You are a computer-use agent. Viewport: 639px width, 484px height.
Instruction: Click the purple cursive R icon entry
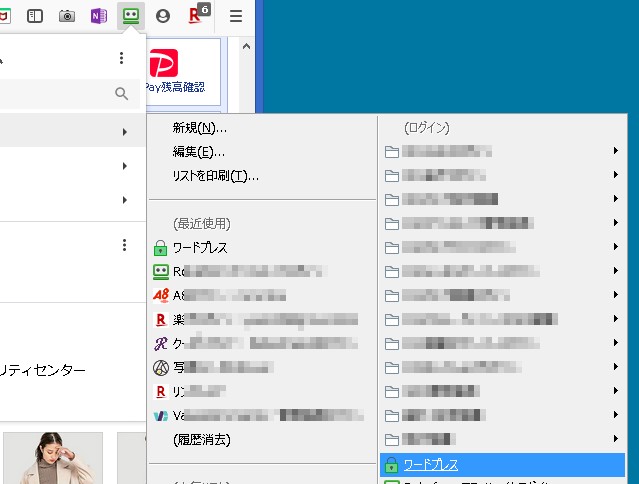161,343
